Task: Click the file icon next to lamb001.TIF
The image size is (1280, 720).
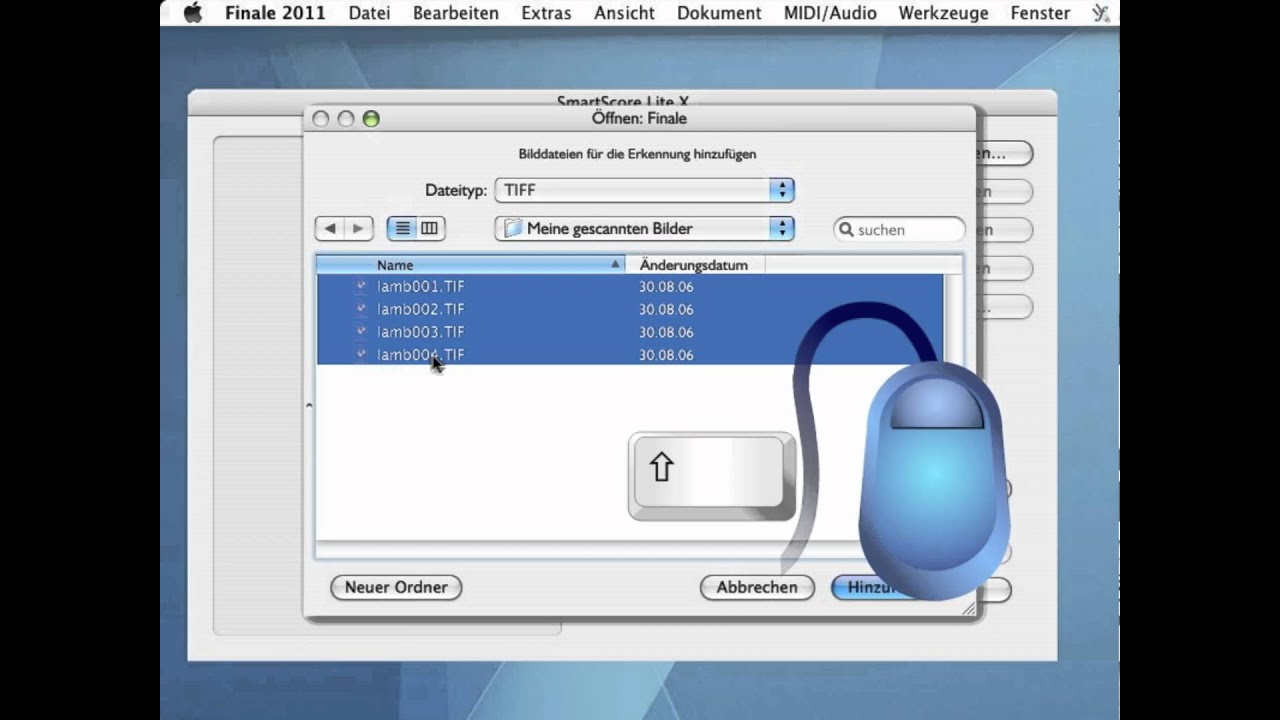Action: (x=361, y=287)
